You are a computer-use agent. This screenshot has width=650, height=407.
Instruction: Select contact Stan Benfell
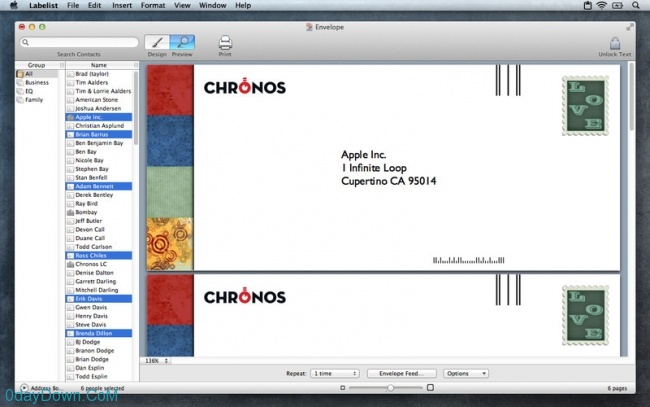click(x=99, y=177)
